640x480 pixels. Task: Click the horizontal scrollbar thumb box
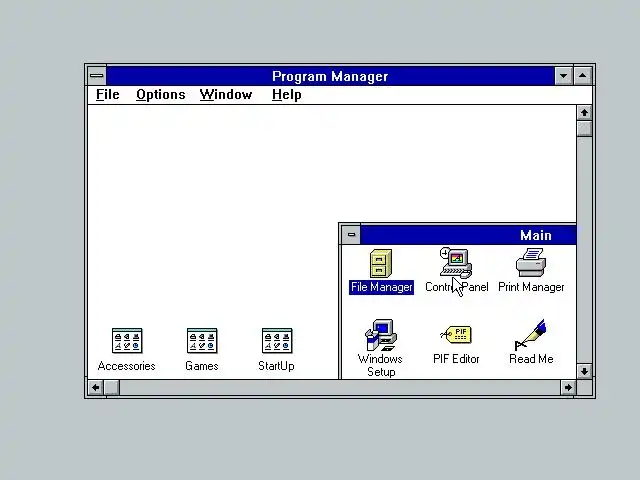pos(111,387)
